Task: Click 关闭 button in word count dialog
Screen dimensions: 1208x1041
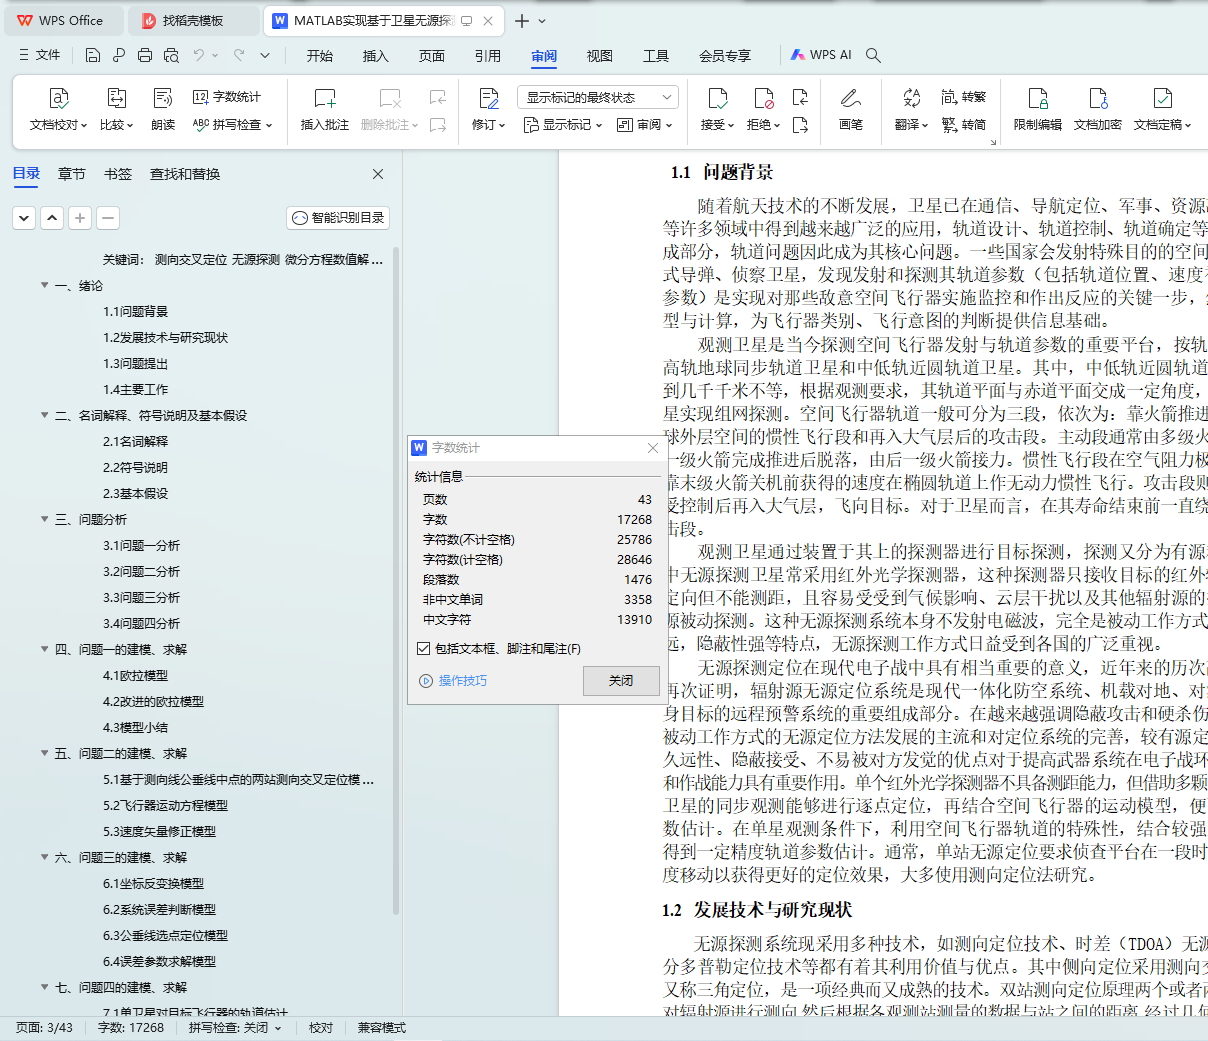Action: pos(621,680)
